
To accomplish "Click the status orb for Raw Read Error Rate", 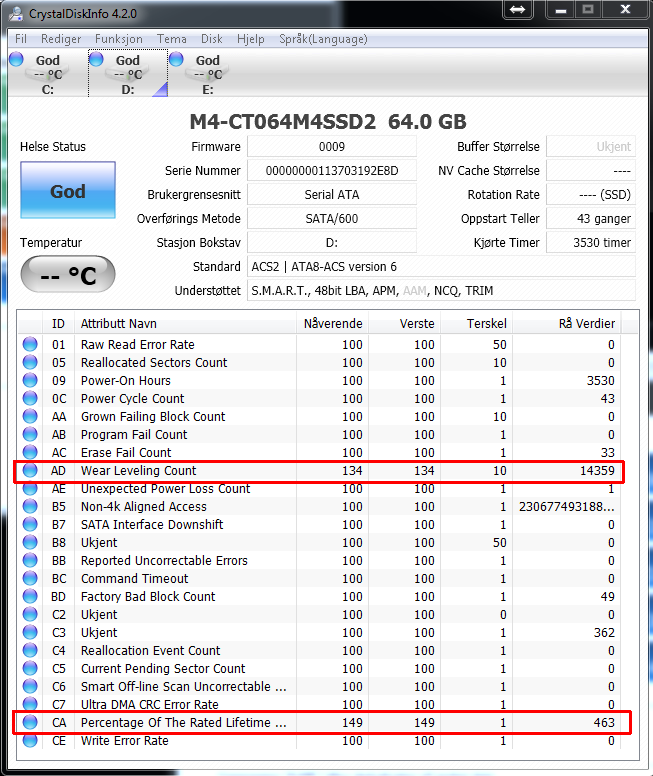I will [x=30, y=344].
